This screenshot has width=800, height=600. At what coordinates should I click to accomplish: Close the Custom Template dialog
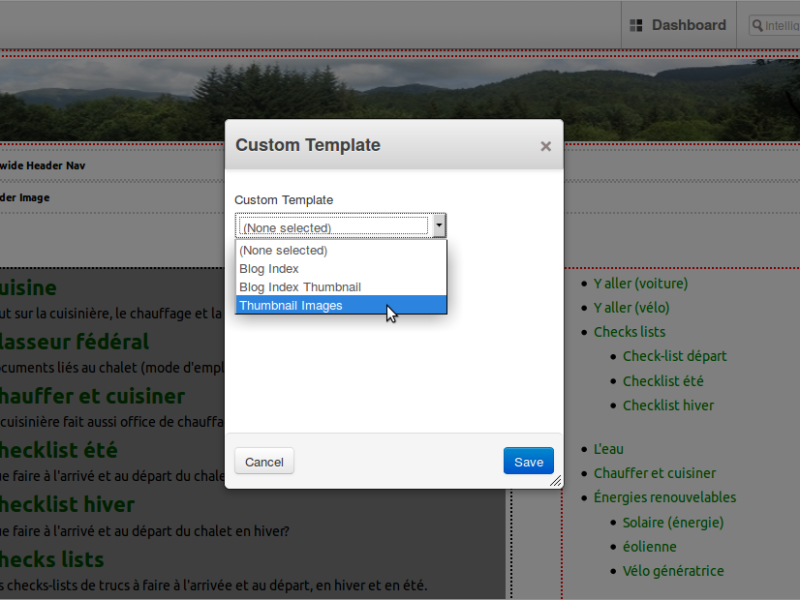(x=545, y=146)
